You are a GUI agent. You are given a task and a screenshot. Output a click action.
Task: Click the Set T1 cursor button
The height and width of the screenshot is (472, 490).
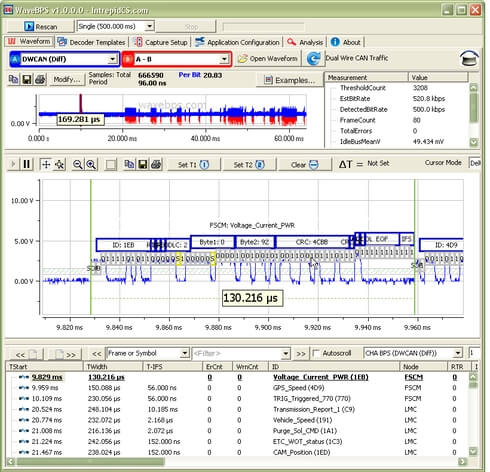tap(194, 165)
